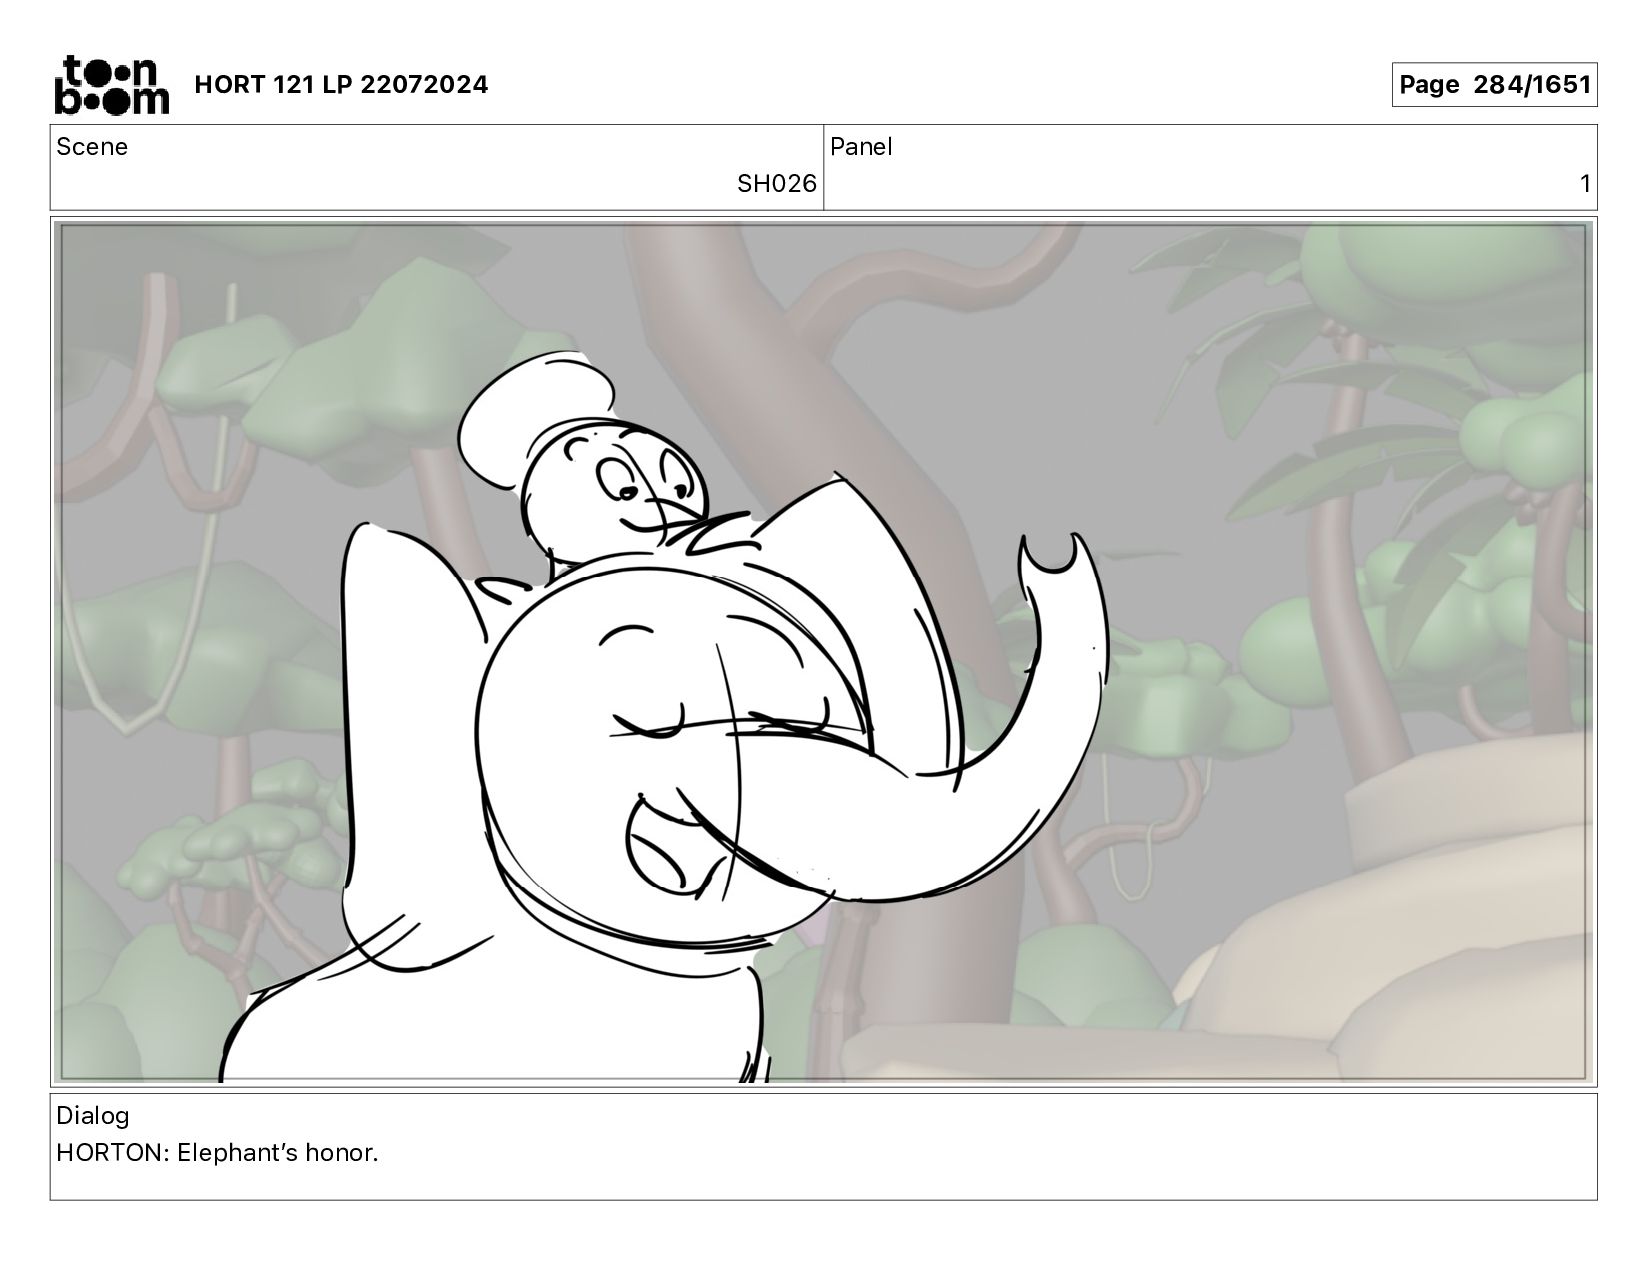Select the title 'HORT 121 LP 22072024'
1650x1275 pixels.
click(x=341, y=85)
